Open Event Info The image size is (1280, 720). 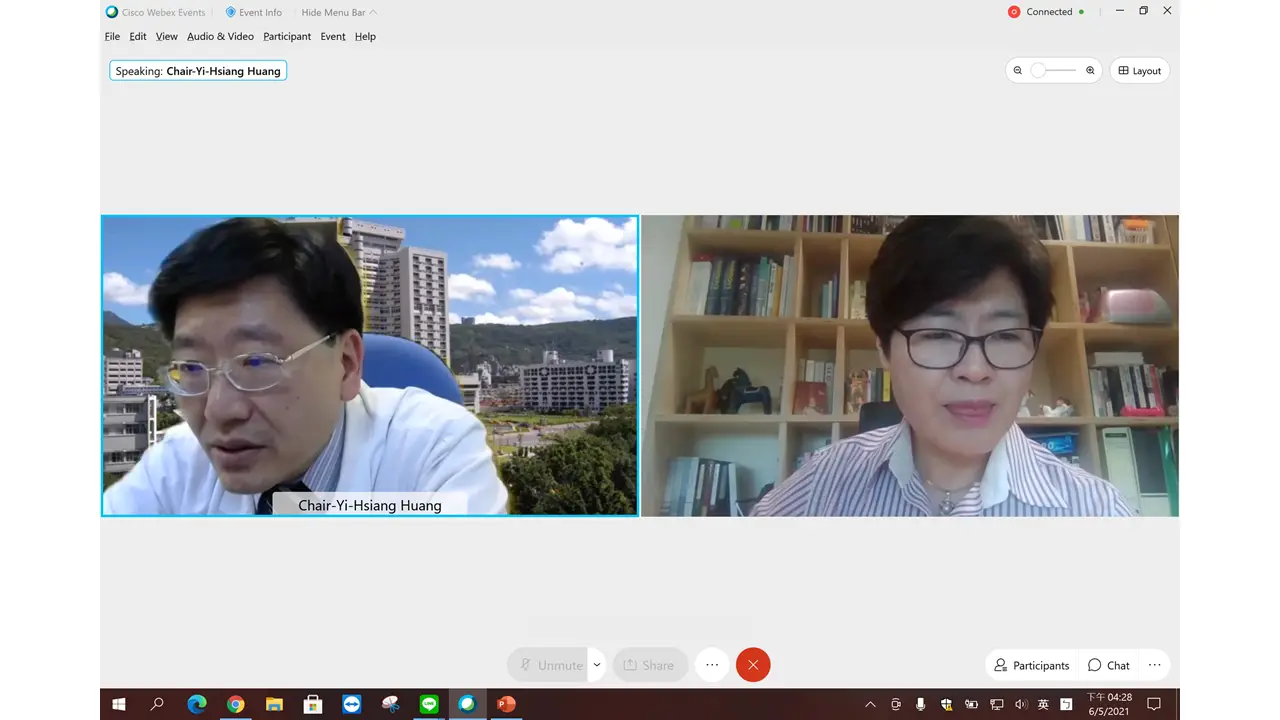(254, 12)
